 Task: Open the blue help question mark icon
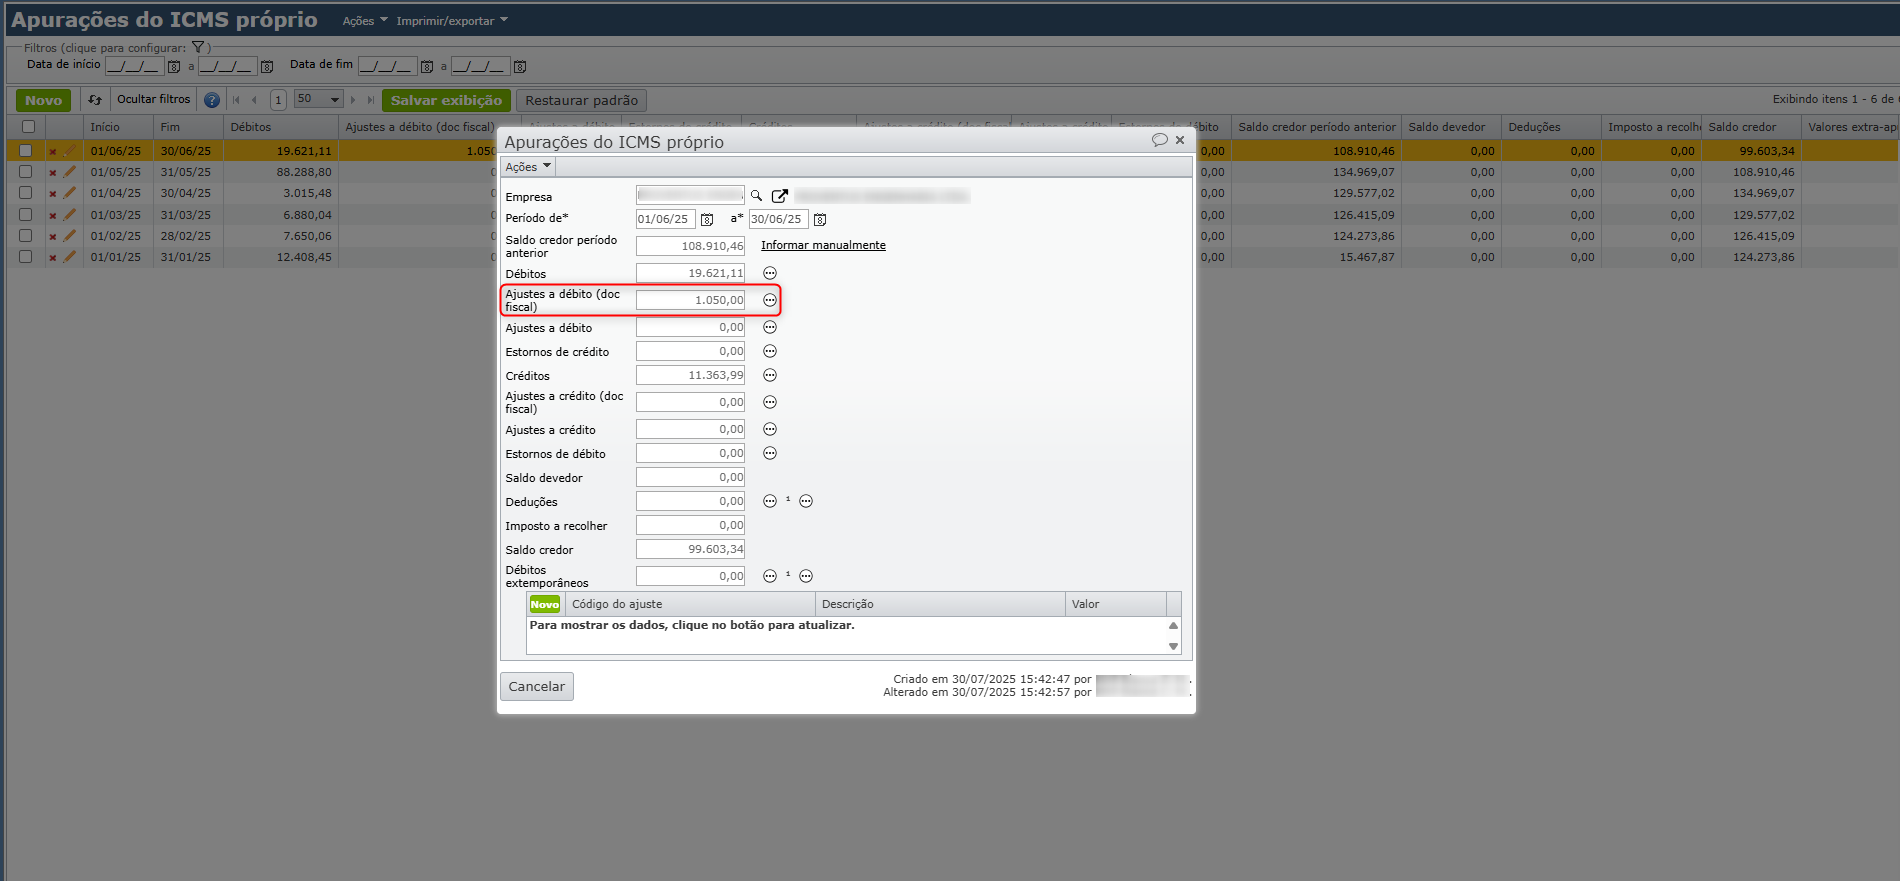pos(212,100)
